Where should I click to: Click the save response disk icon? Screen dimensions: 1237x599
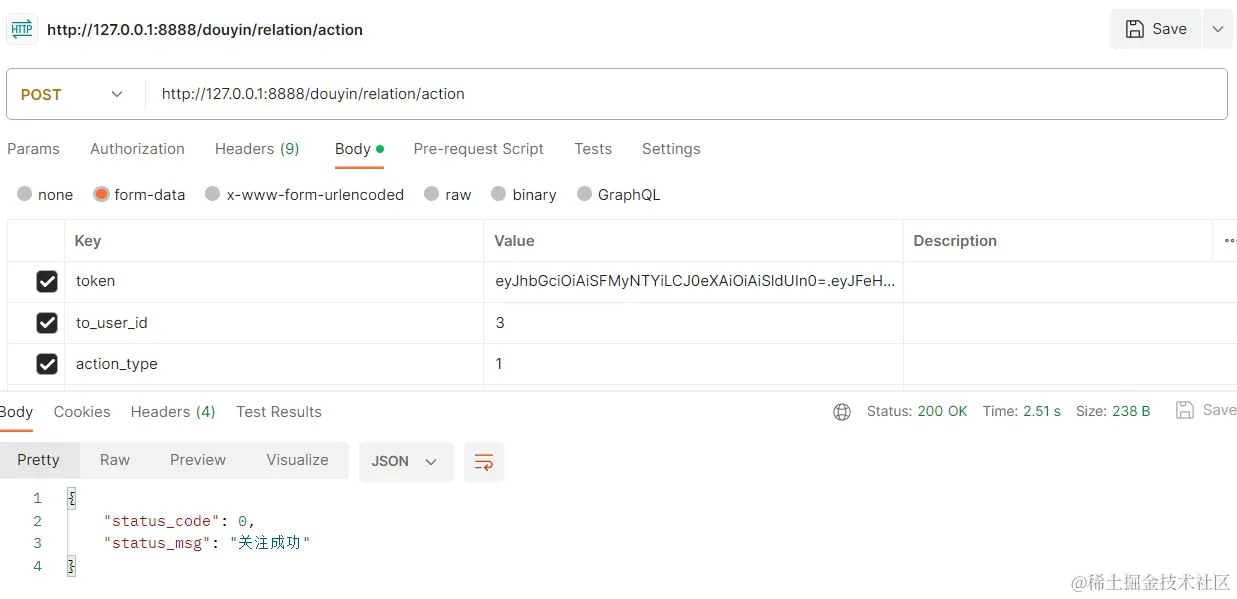pos(1185,410)
